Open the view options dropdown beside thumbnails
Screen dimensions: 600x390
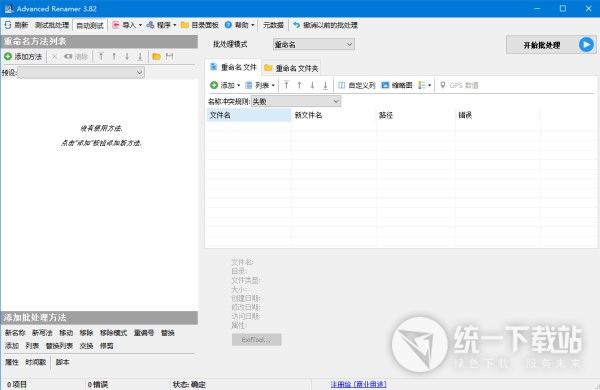pyautogui.click(x=425, y=85)
